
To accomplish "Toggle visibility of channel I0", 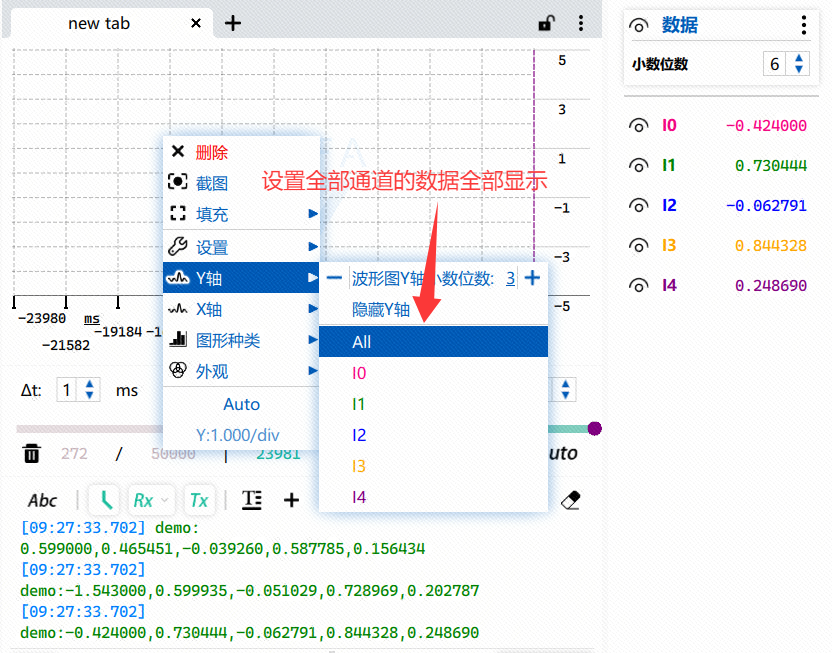I will [x=638, y=125].
